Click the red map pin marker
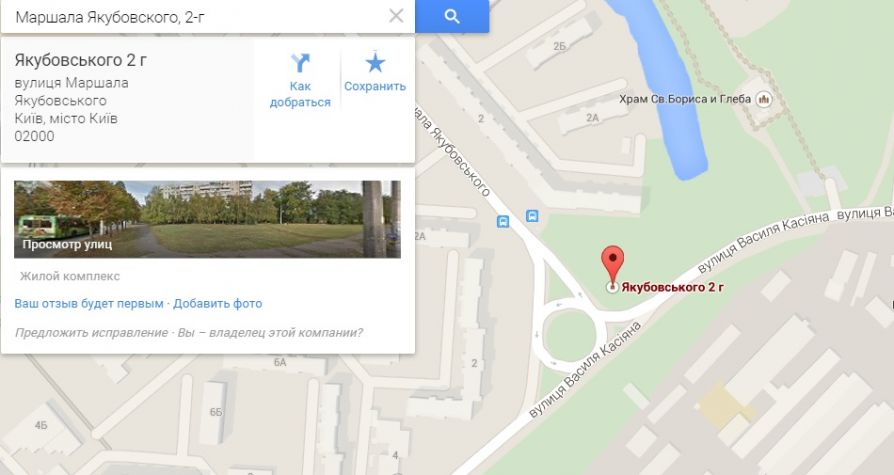894x475 pixels. click(x=612, y=267)
